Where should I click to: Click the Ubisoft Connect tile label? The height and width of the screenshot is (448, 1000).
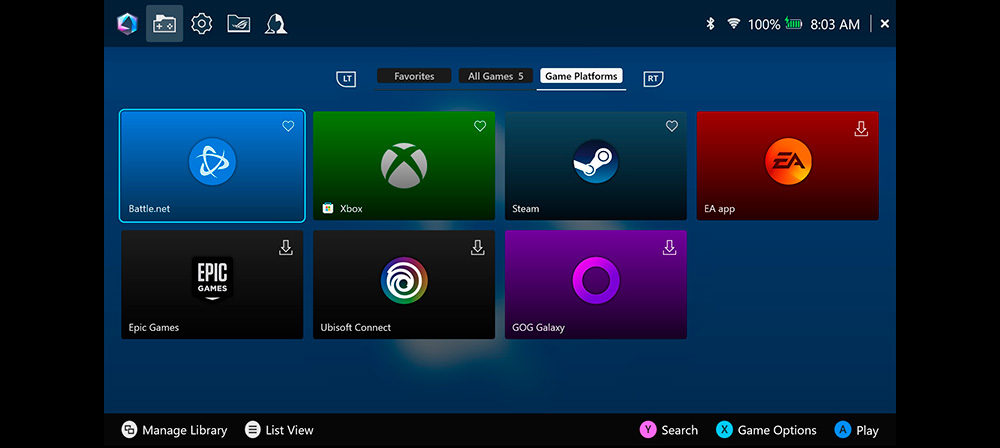coord(355,327)
